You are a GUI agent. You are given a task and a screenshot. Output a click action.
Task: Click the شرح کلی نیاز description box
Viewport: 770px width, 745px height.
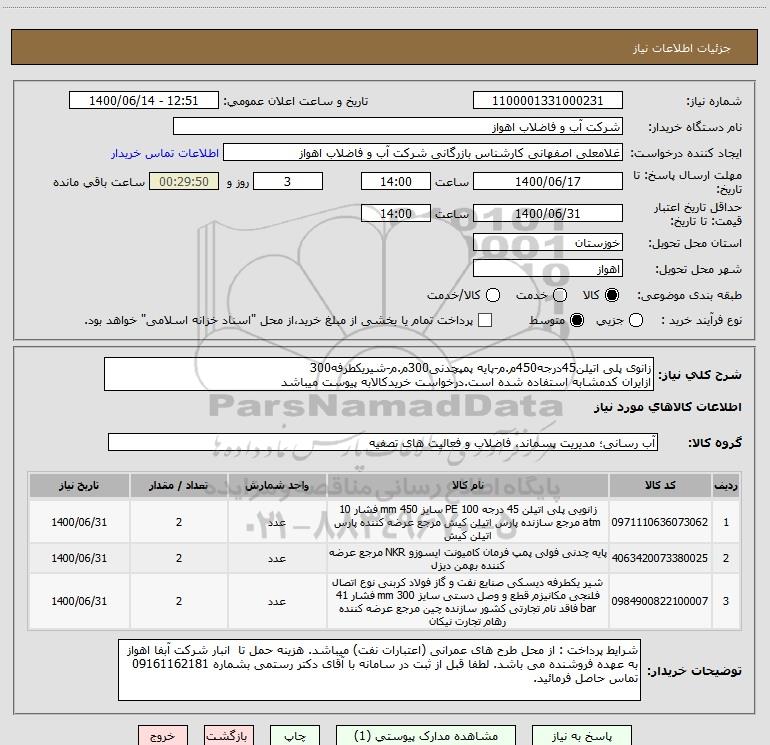coord(379,374)
